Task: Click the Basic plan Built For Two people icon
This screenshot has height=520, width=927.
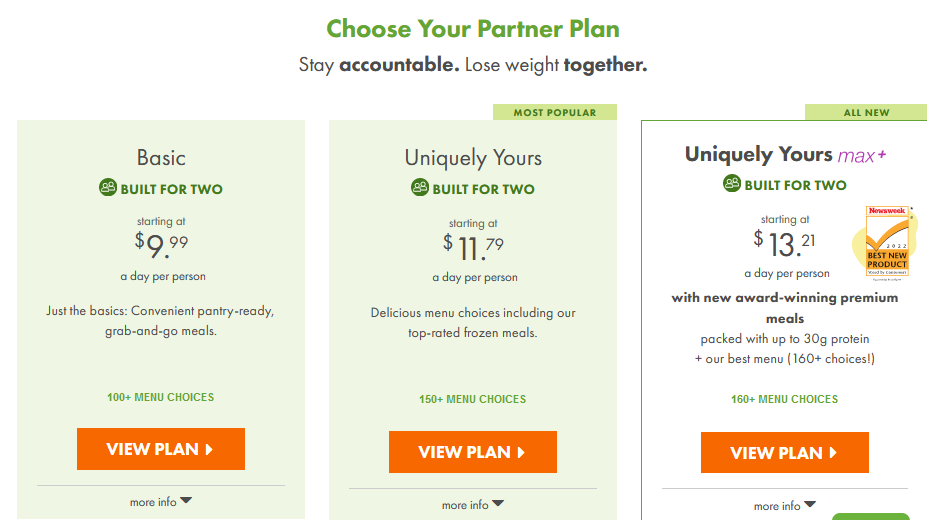Action: click(x=108, y=187)
